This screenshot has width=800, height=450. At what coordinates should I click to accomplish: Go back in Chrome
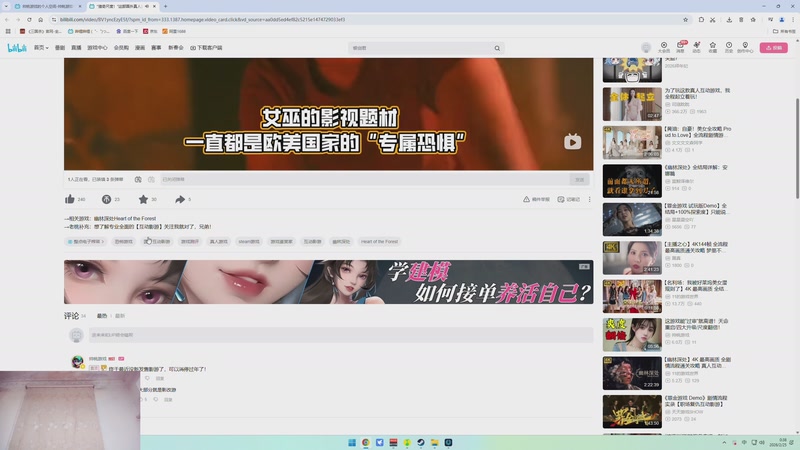point(7,19)
